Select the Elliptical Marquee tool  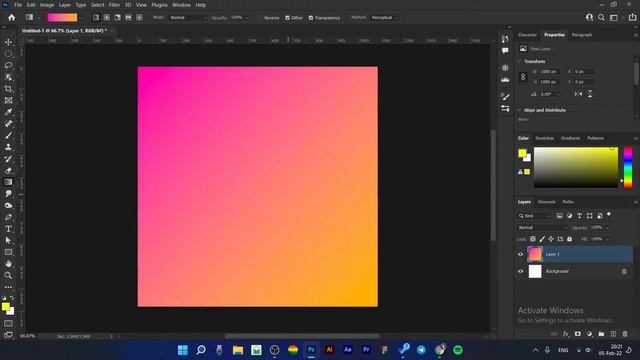(8, 54)
